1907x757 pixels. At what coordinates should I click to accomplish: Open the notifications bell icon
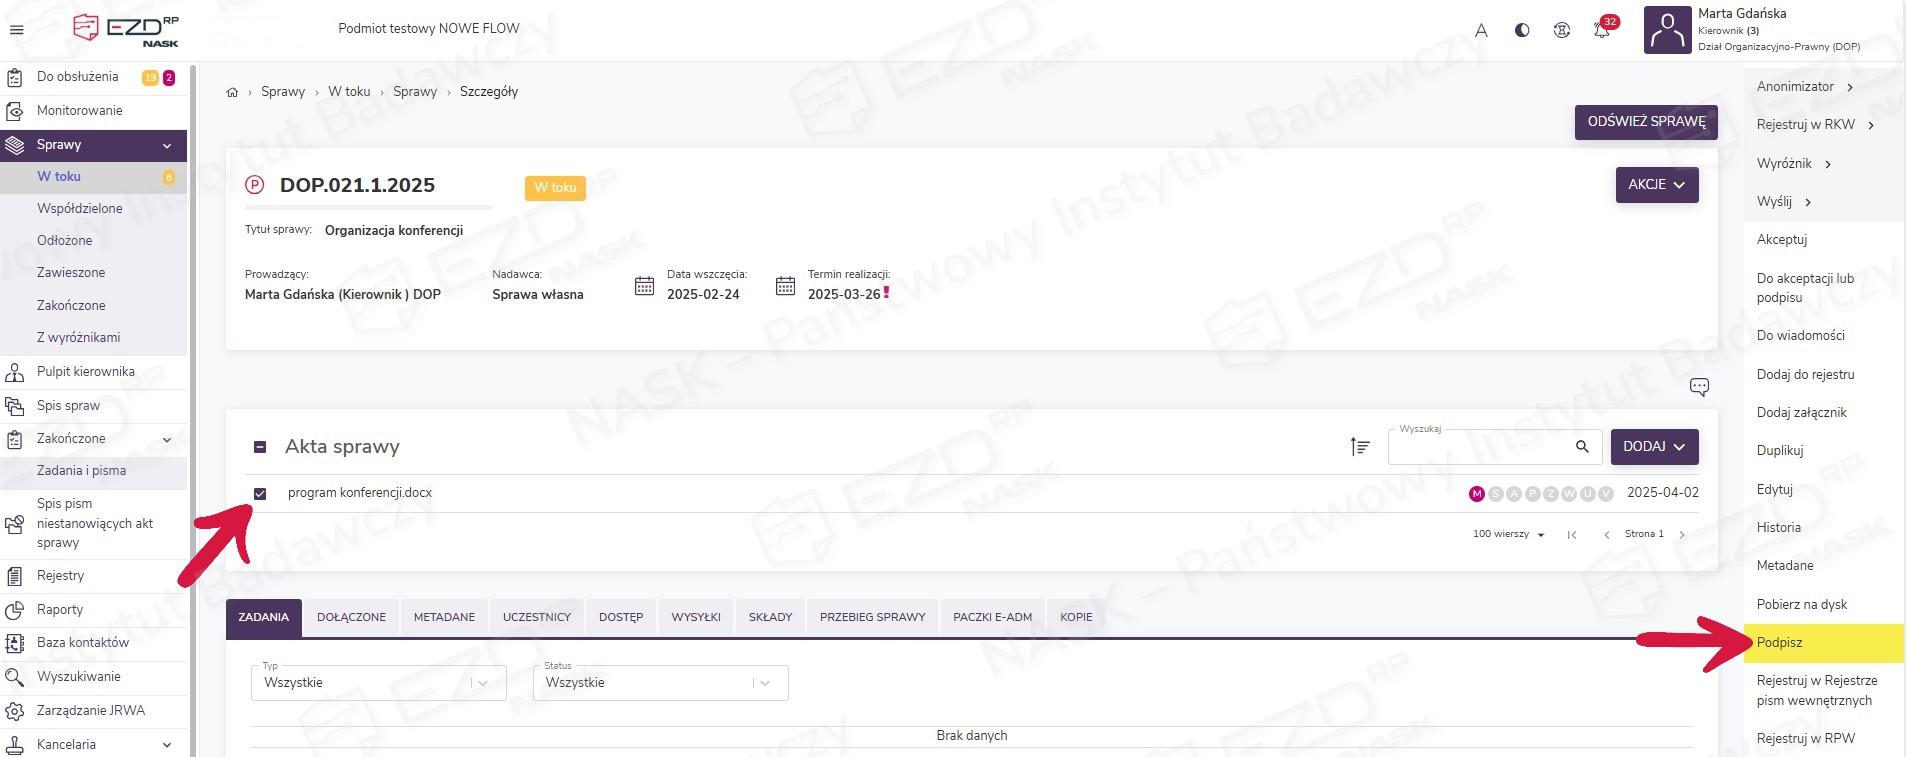tap(1602, 30)
